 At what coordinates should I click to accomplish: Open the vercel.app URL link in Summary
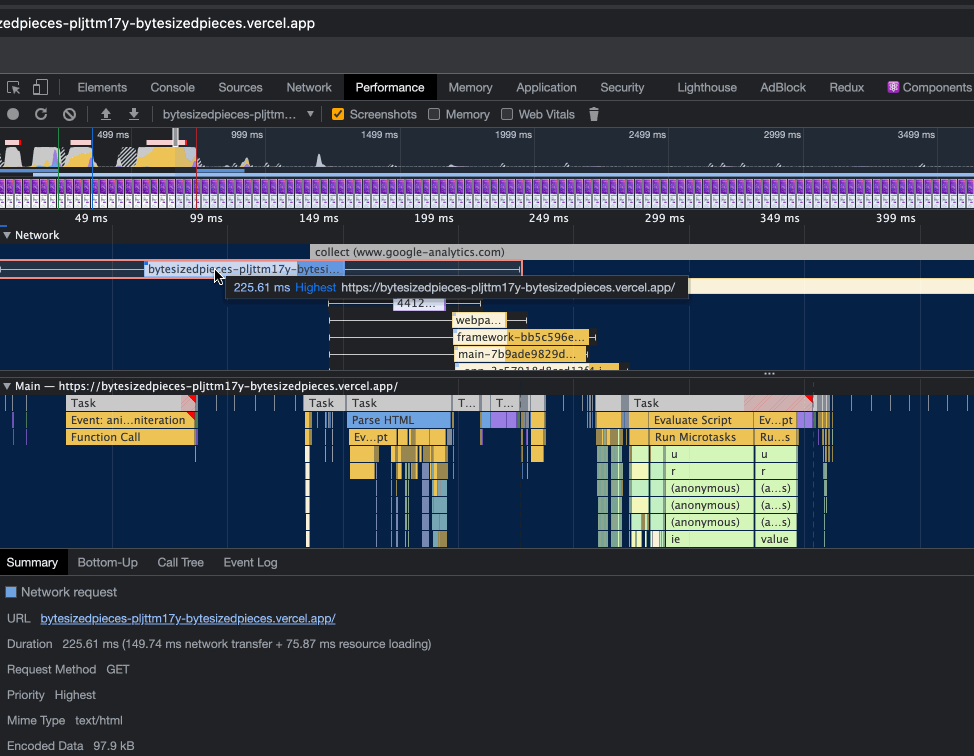point(187,619)
